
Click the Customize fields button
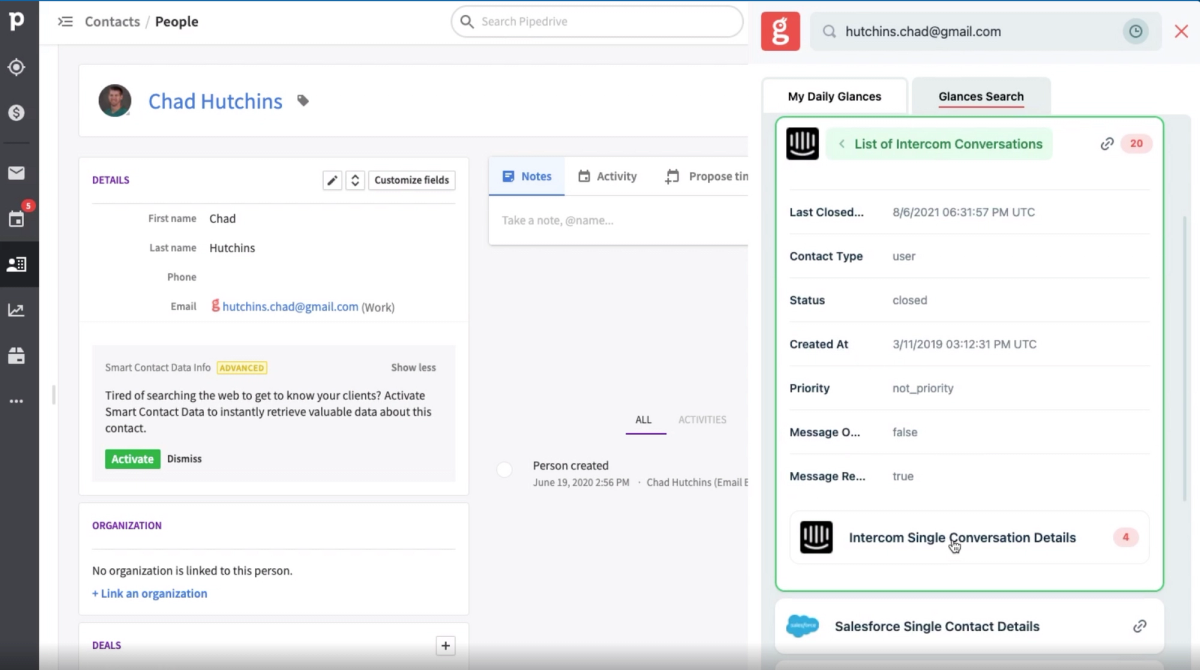tap(412, 180)
